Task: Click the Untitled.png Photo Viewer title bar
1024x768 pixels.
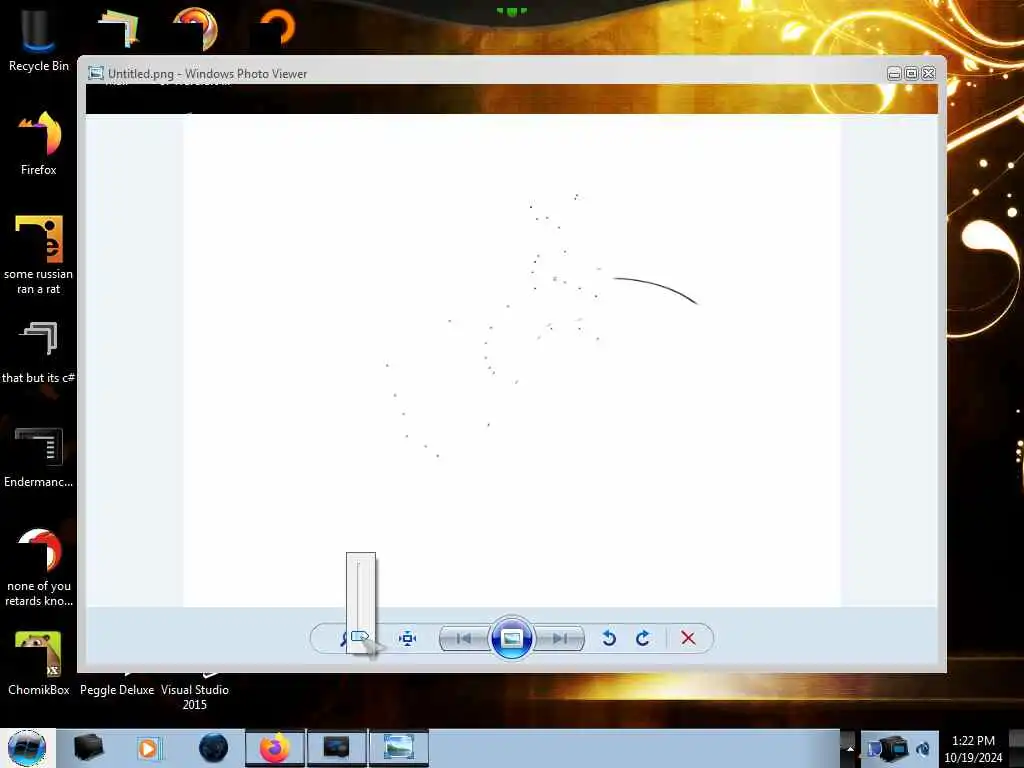Action: [483, 73]
